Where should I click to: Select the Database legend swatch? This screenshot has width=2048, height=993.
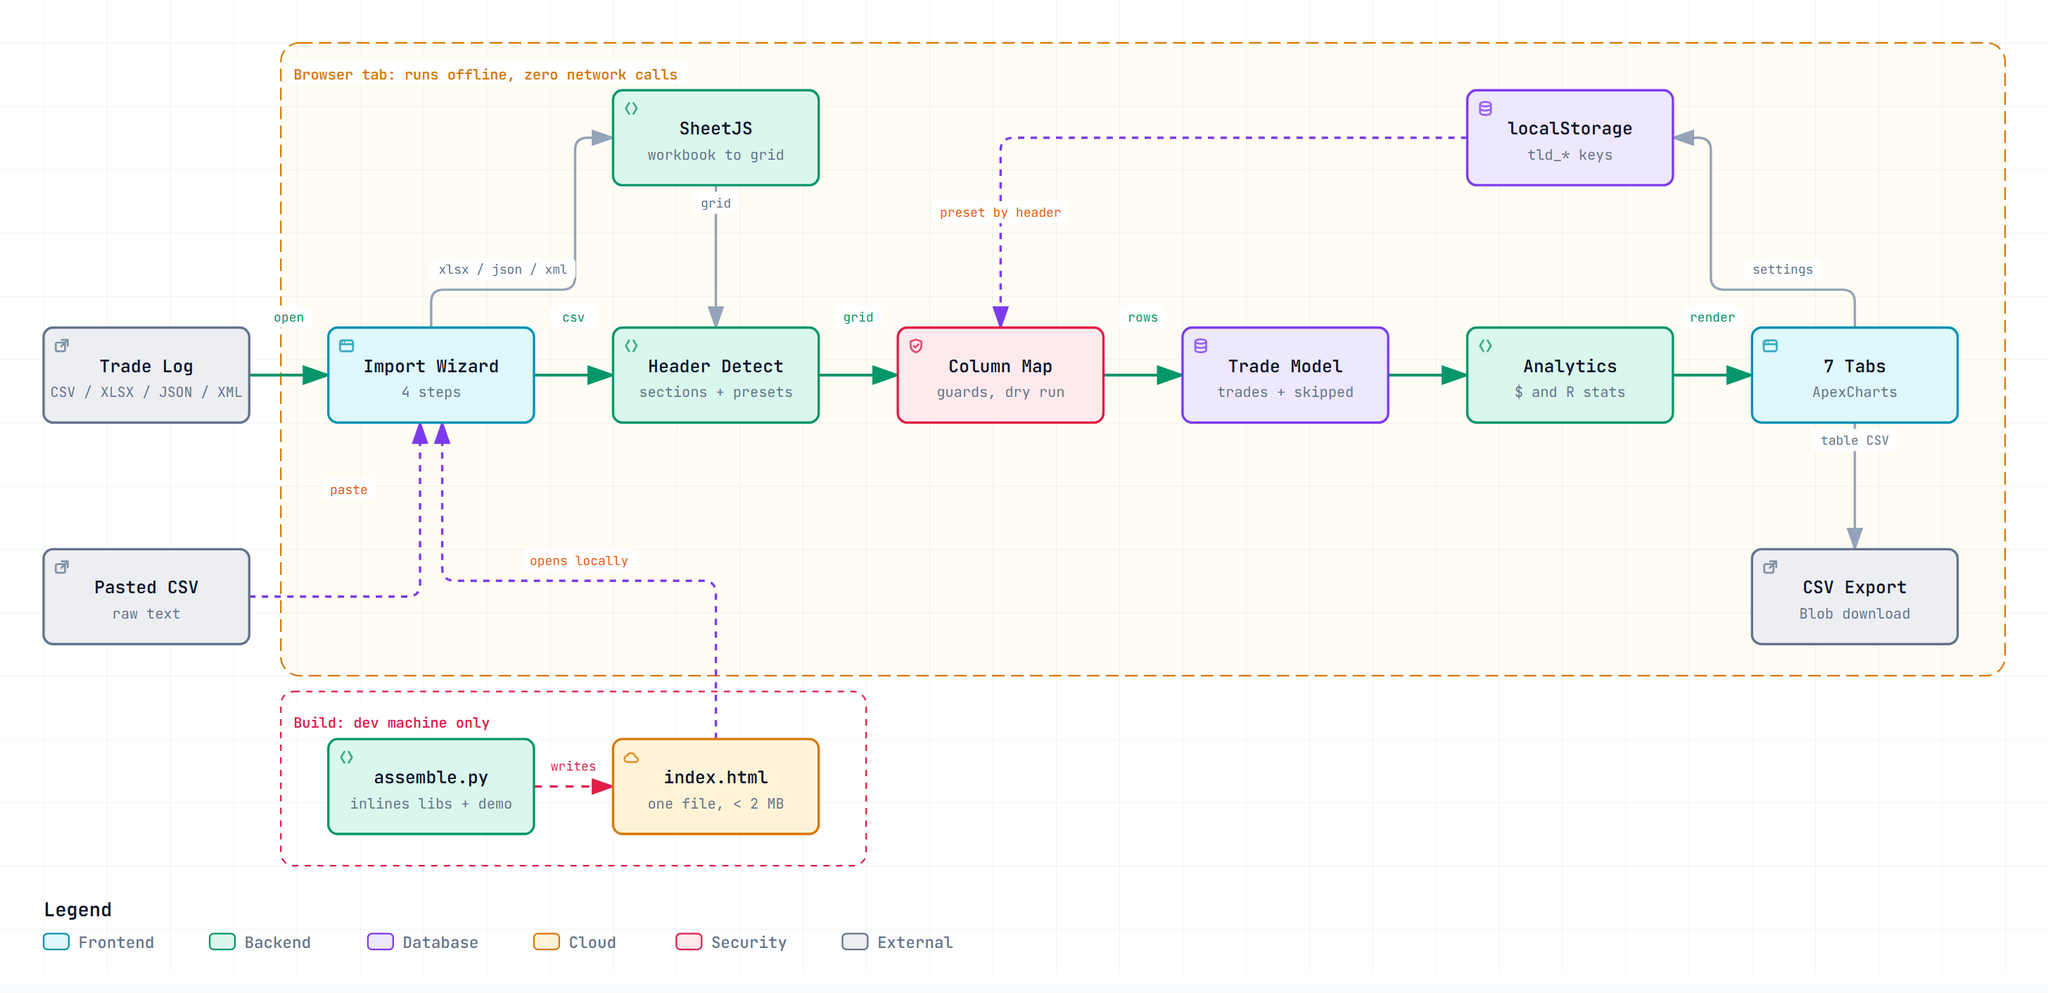[x=380, y=942]
